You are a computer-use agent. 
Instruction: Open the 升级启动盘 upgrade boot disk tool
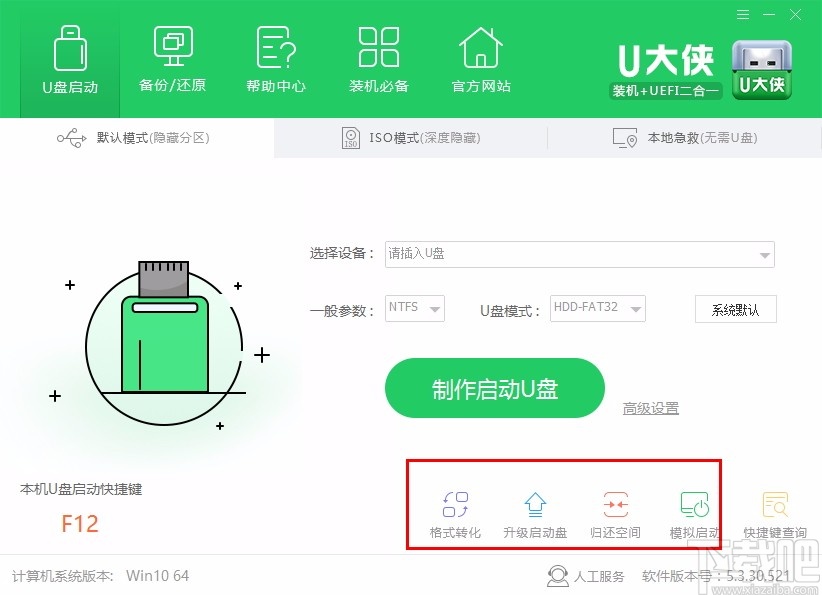click(535, 510)
